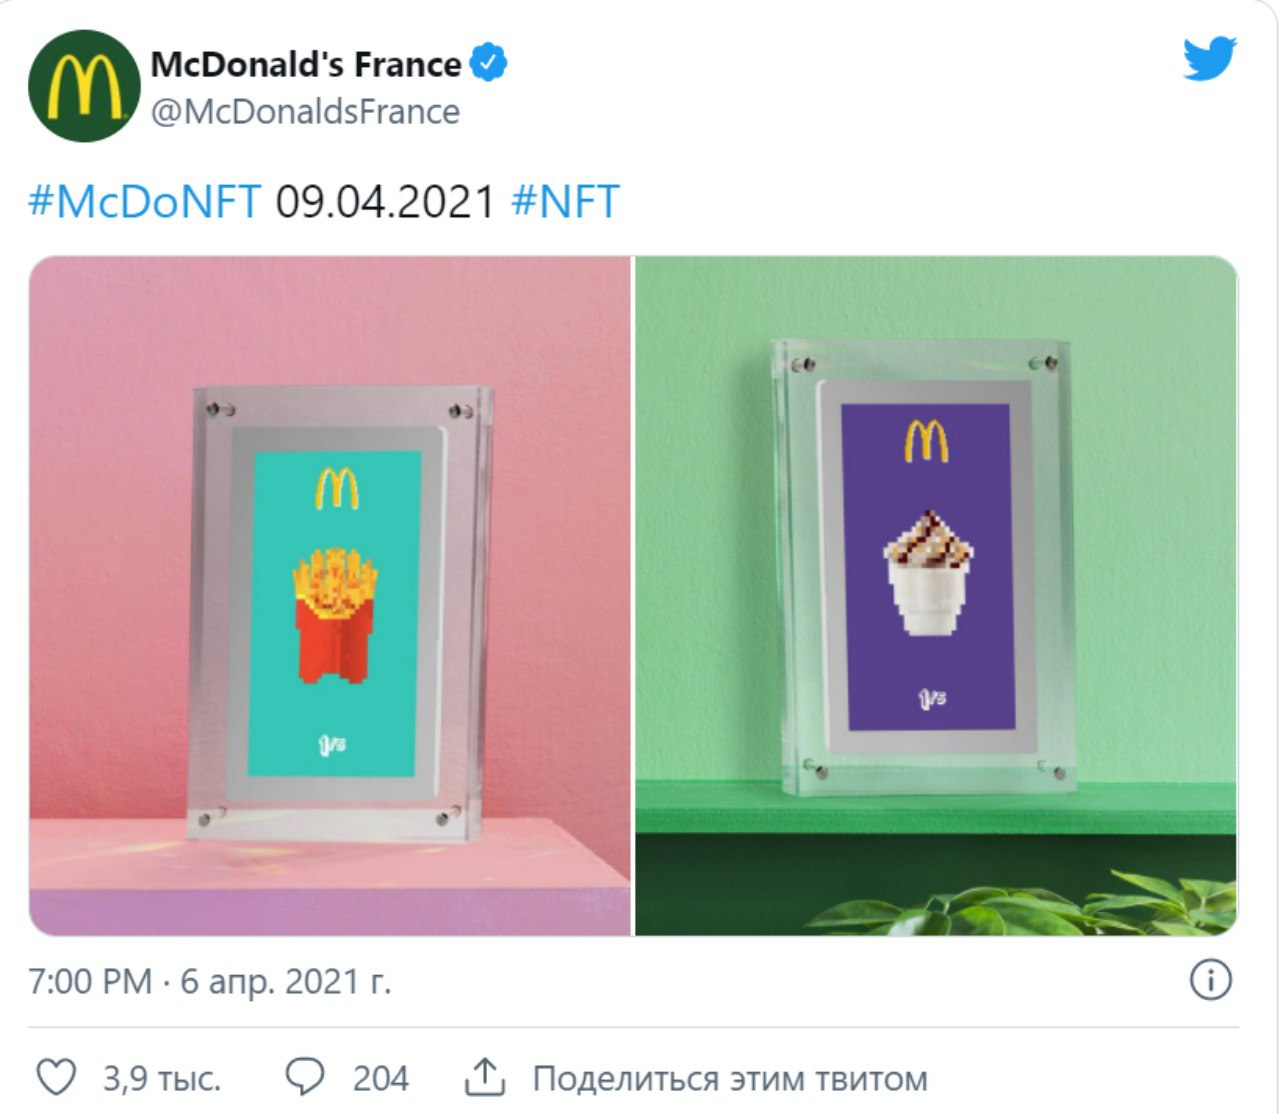The width and height of the screenshot is (1280, 1114).
Task: Click the heart like icon
Action: pyautogui.click(x=56, y=1078)
